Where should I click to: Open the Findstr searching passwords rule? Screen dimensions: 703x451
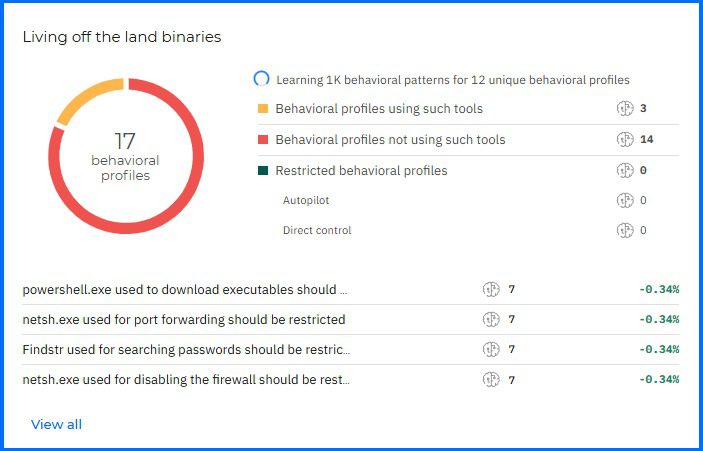[x=185, y=350]
